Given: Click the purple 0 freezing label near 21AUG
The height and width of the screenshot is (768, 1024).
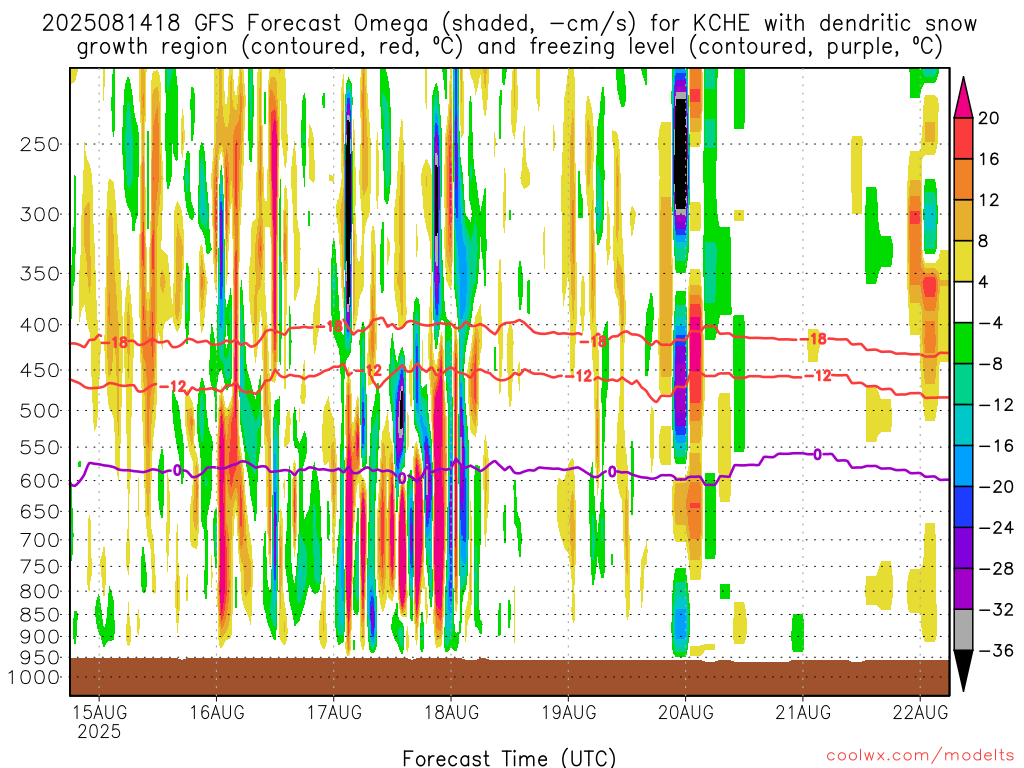Looking at the screenshot, I should tap(817, 454).
